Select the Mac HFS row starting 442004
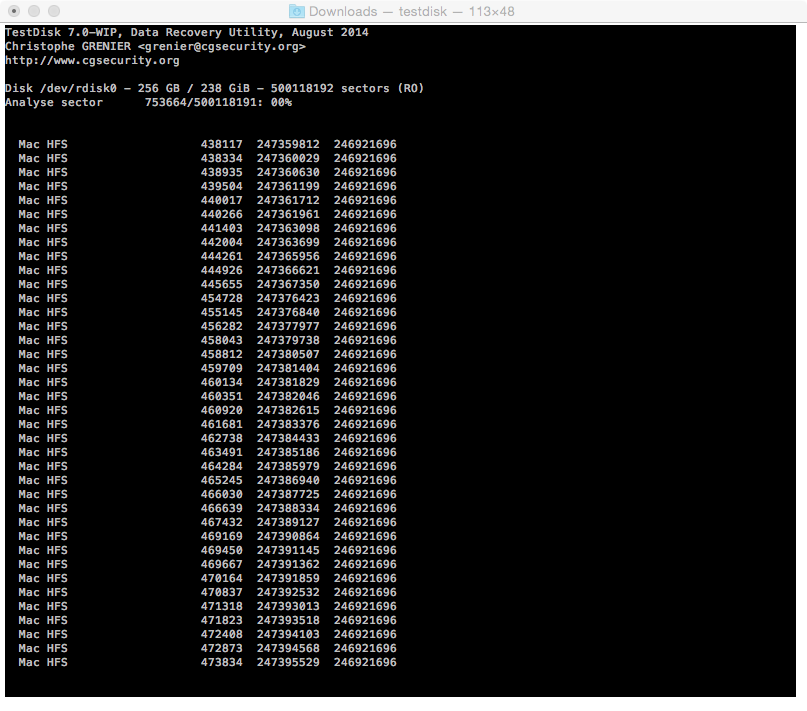Screen dimensions: 807x711 click(x=207, y=242)
